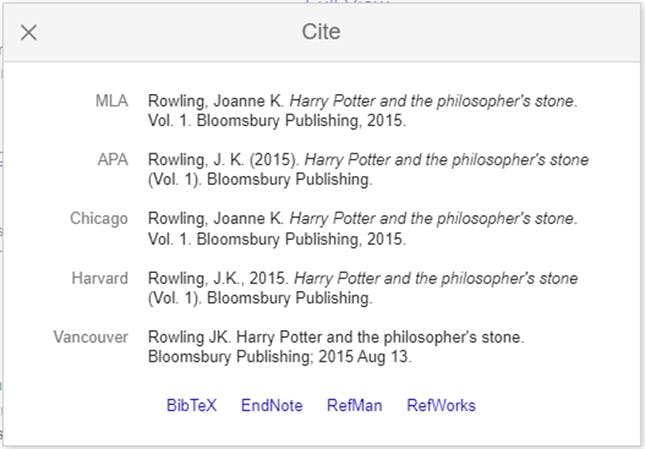Select the APA citation text
This screenshot has height=449, width=645.
[368, 170]
